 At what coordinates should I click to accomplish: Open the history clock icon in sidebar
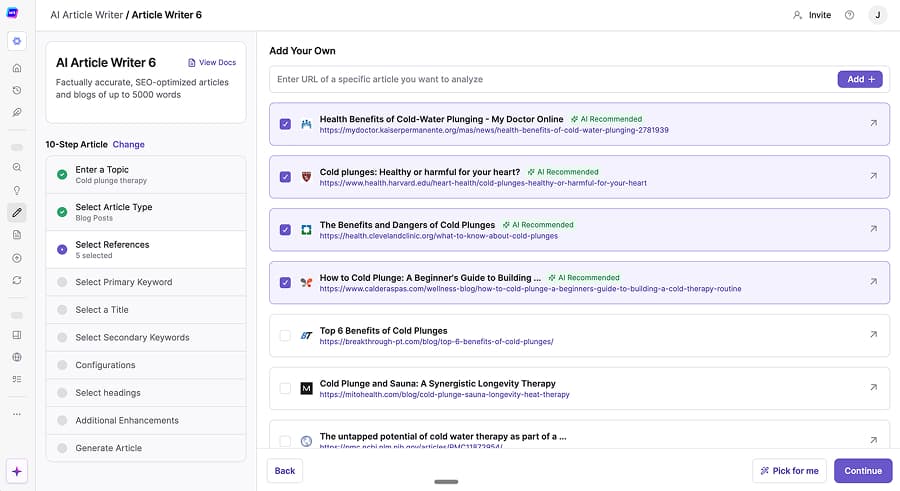pos(17,90)
